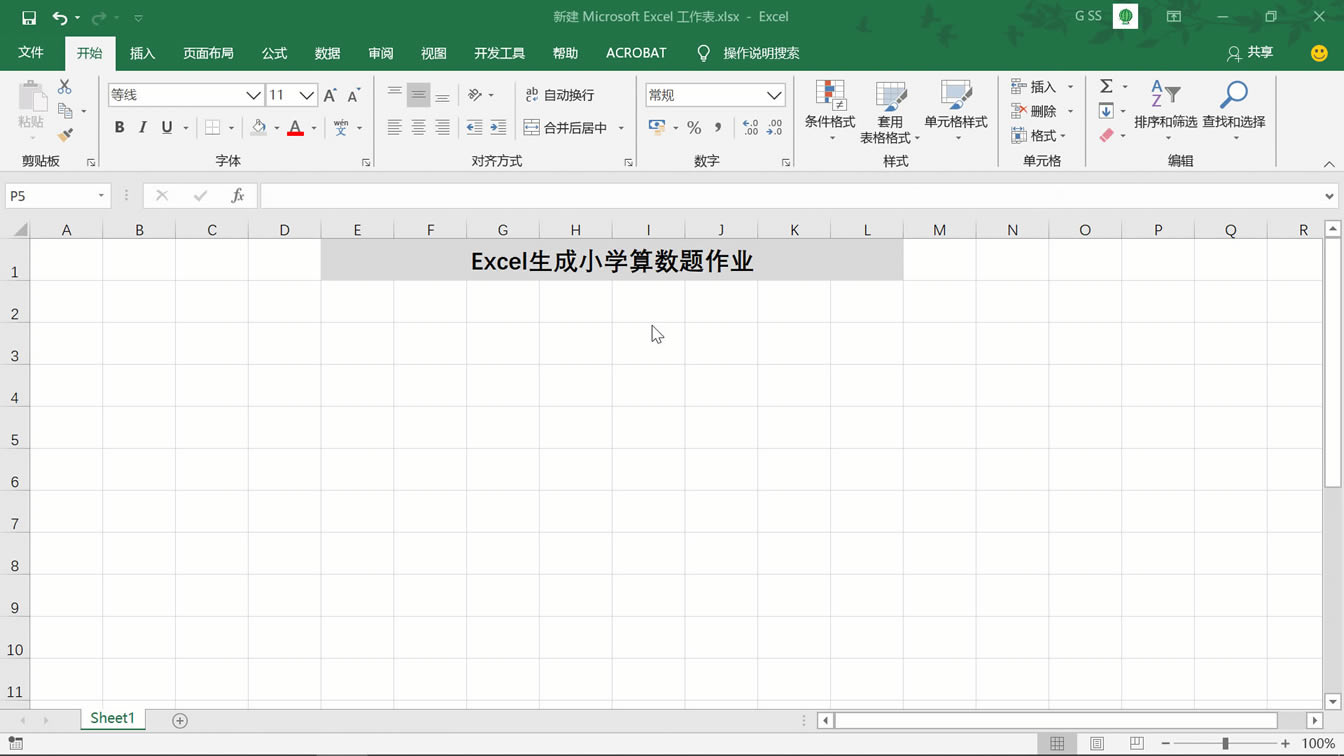Click the underline icon
This screenshot has width=1344, height=756.
165,127
